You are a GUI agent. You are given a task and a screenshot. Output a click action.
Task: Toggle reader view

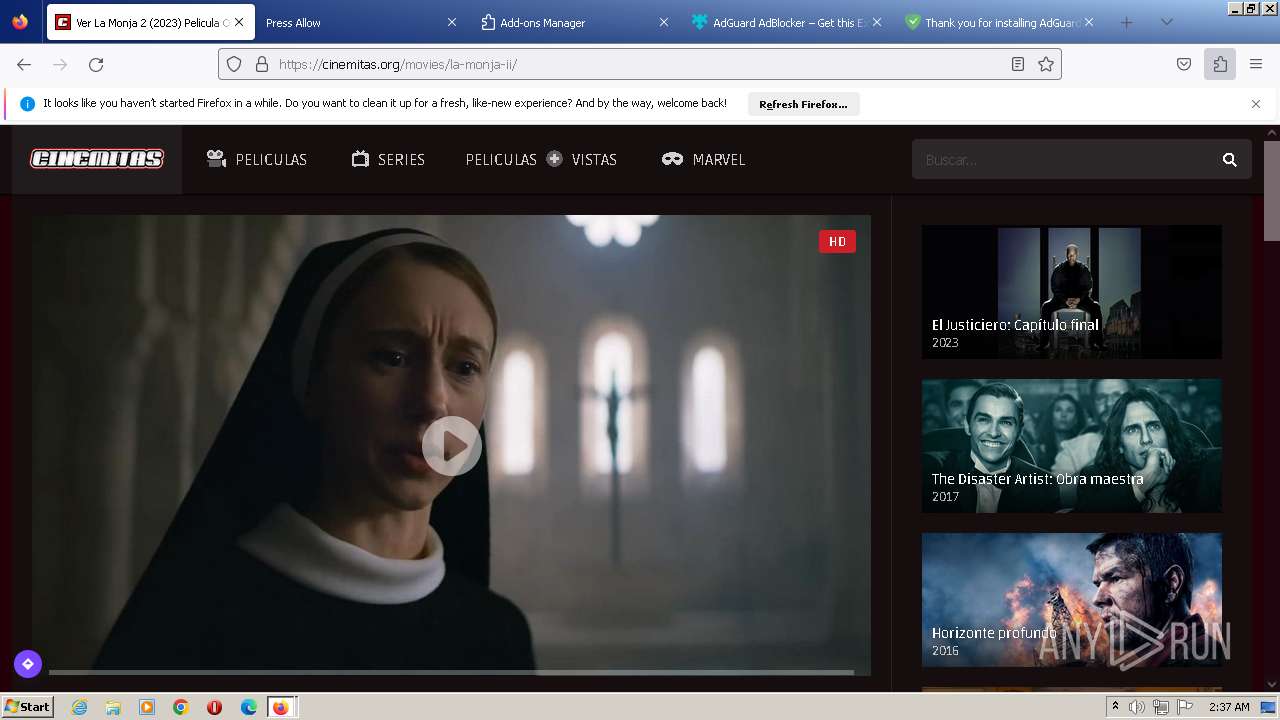point(1018,64)
